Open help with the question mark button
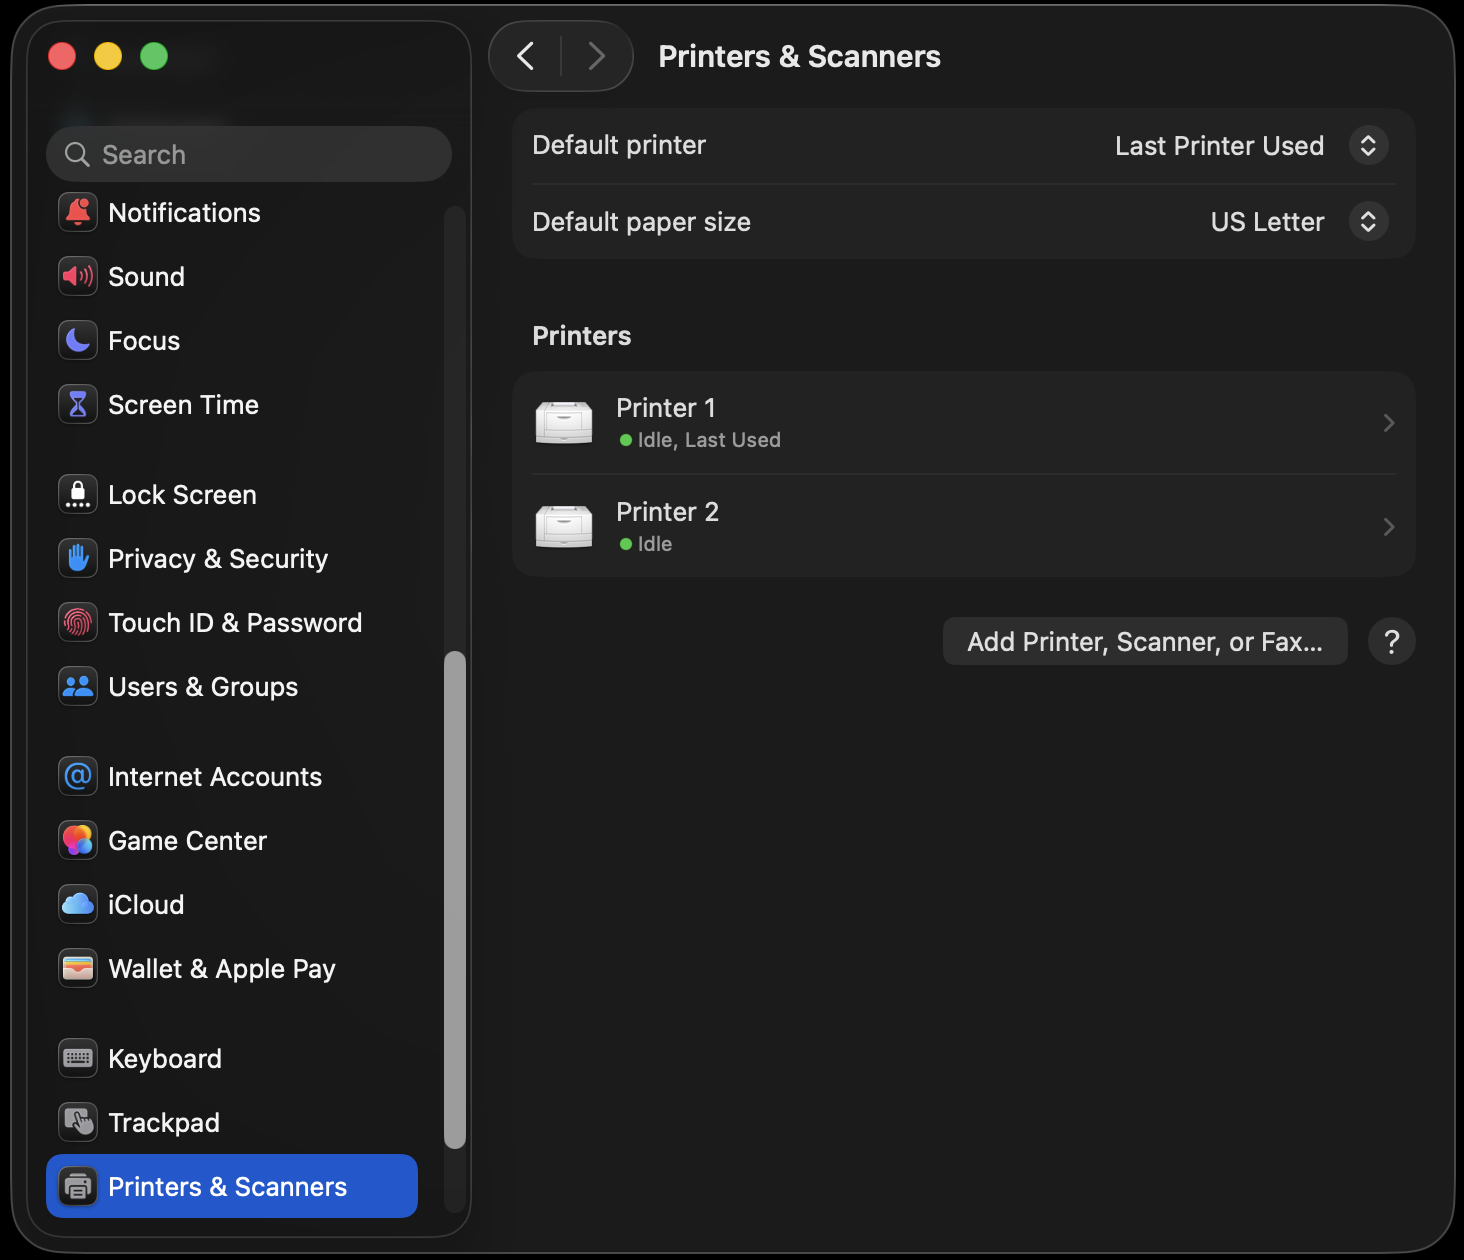This screenshot has height=1260, width=1464. point(1391,641)
